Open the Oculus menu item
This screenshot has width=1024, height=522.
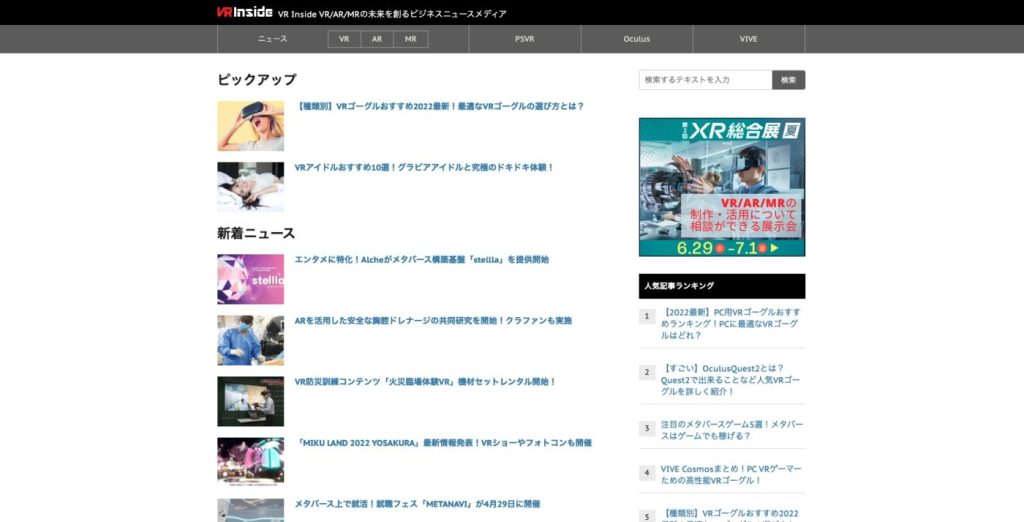coord(637,39)
